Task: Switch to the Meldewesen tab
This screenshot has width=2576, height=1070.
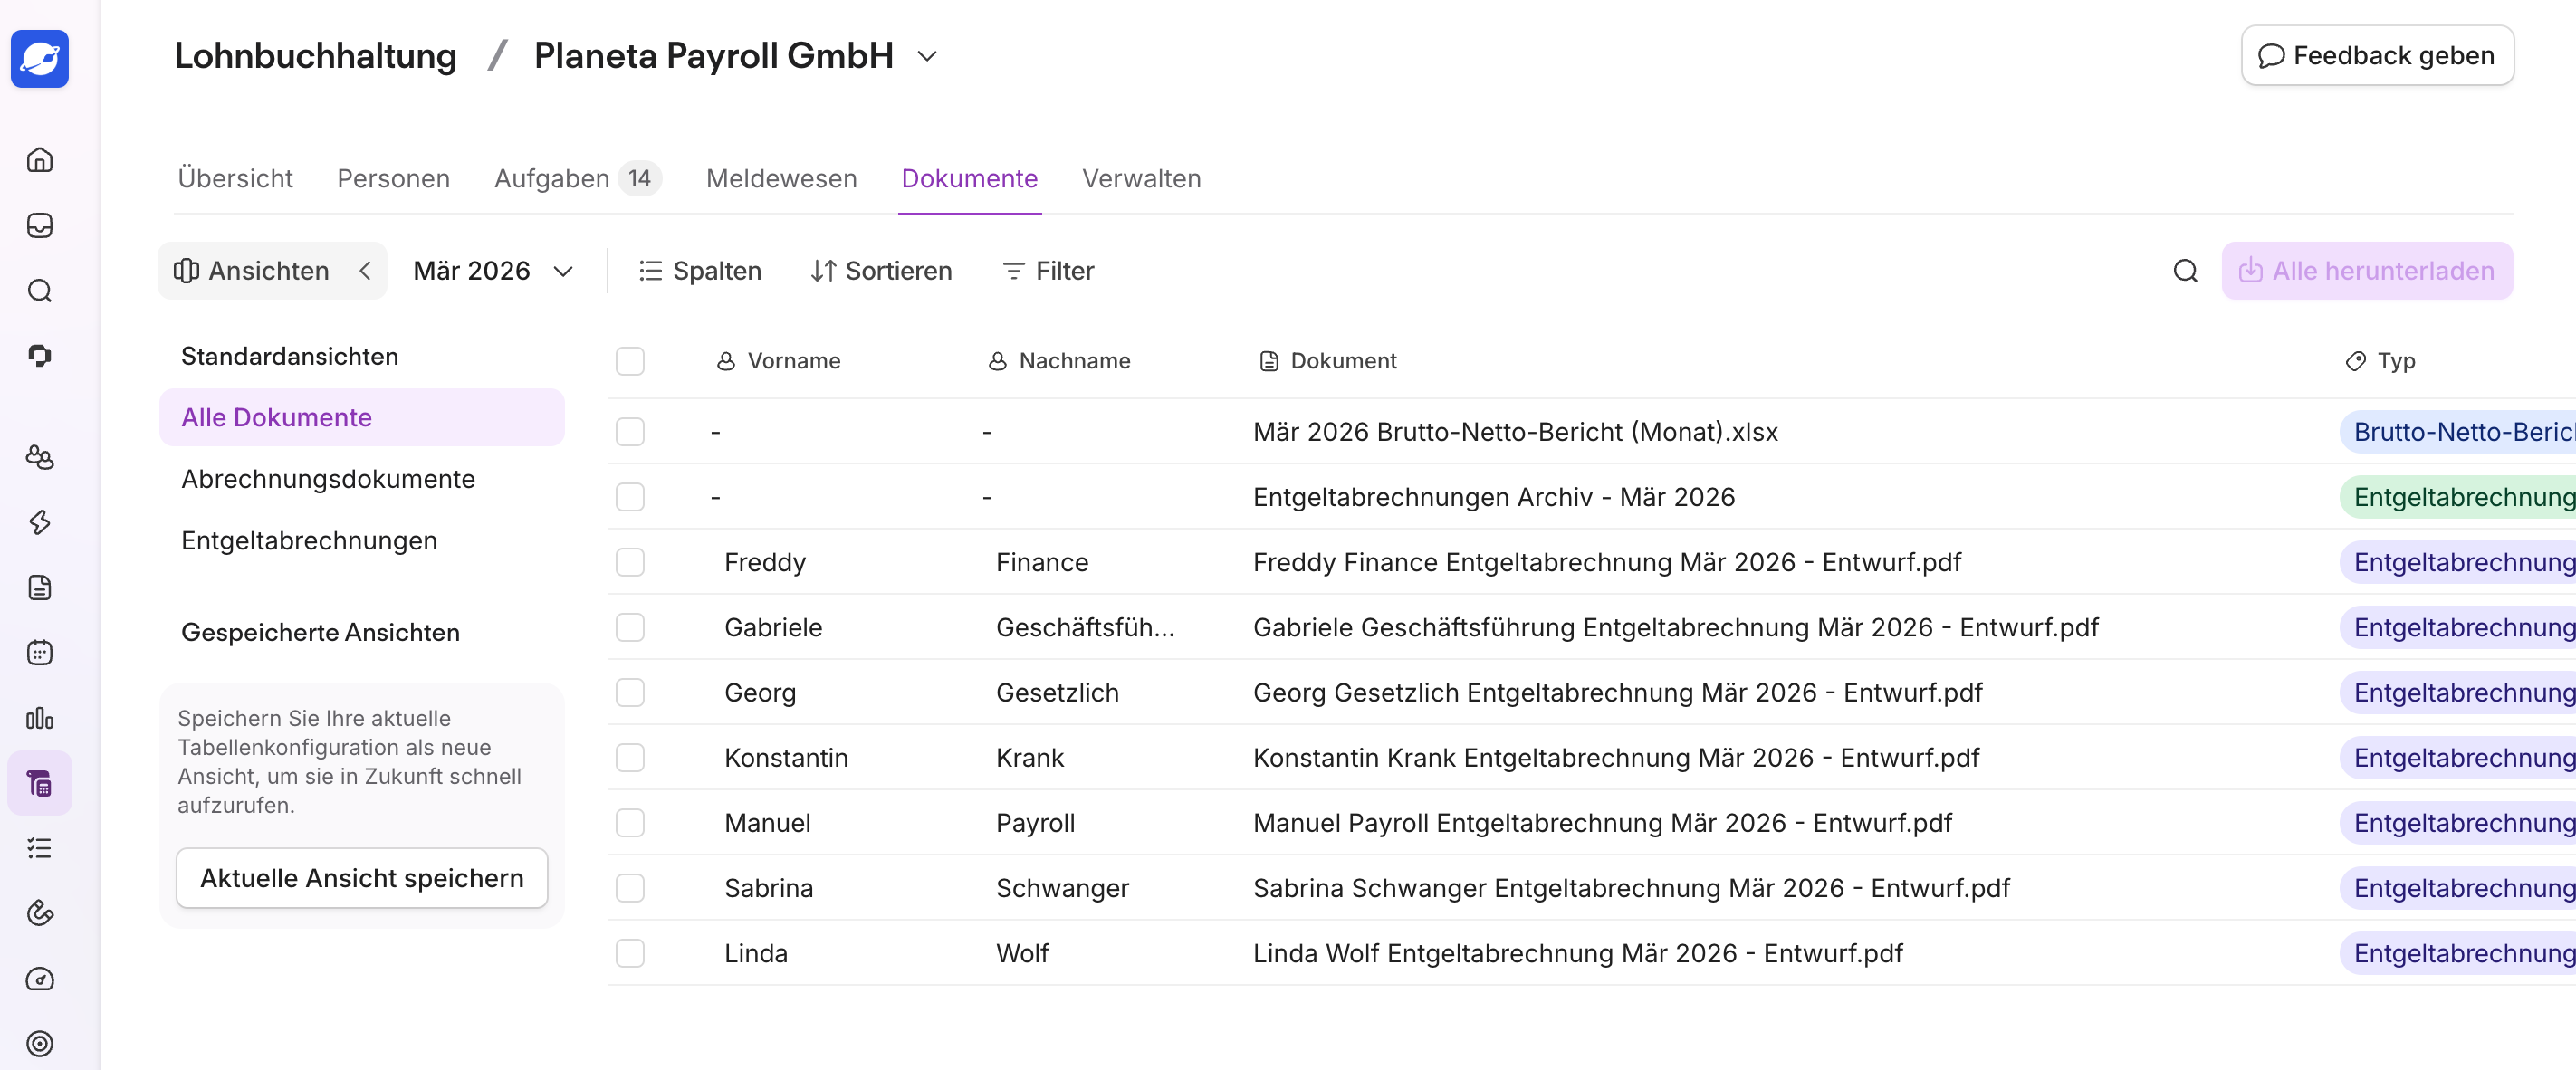Action: coord(781,178)
